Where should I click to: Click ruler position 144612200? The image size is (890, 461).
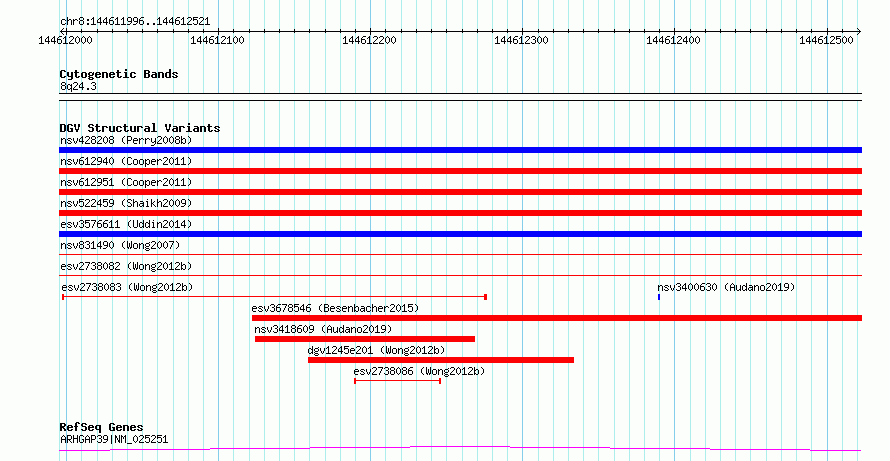[370, 40]
